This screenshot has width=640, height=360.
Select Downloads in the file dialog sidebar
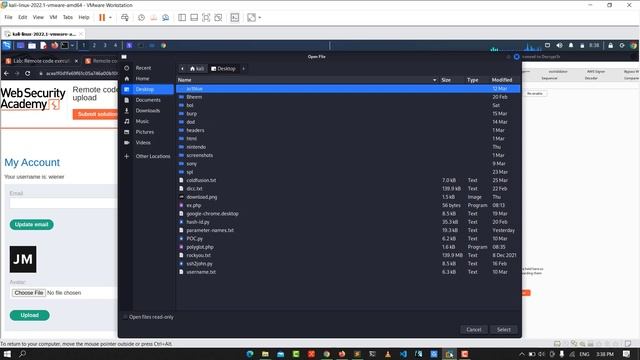tap(147, 111)
